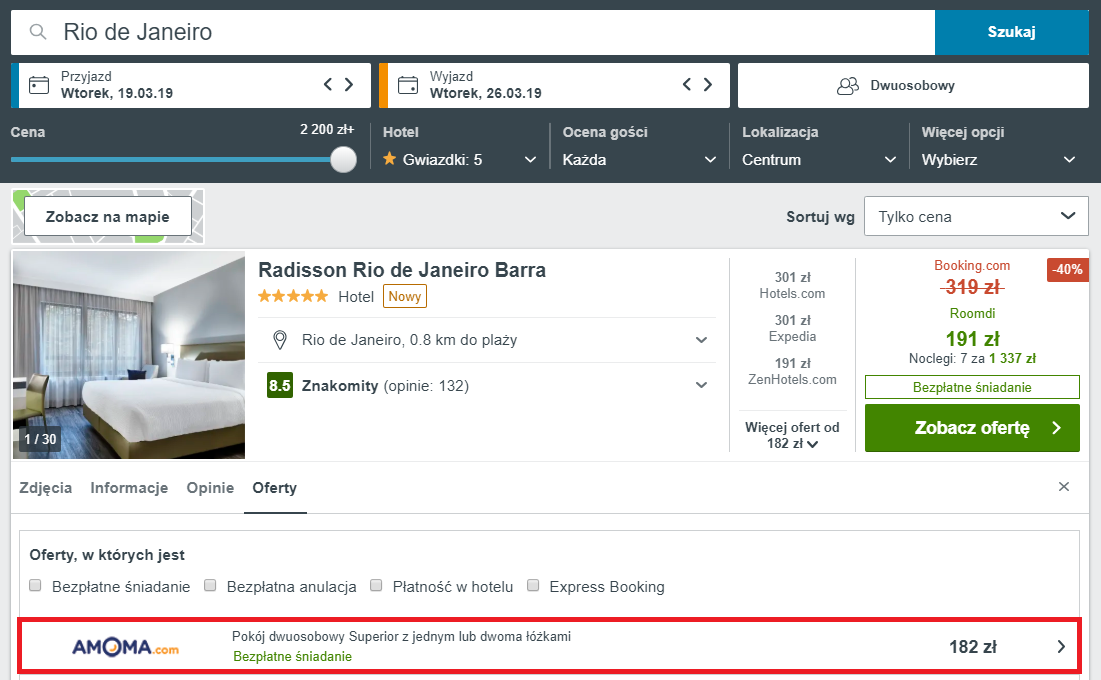Screen dimensions: 1101x680
Task: Click the arrow on AMOMA offer row
Action: click(1061, 647)
